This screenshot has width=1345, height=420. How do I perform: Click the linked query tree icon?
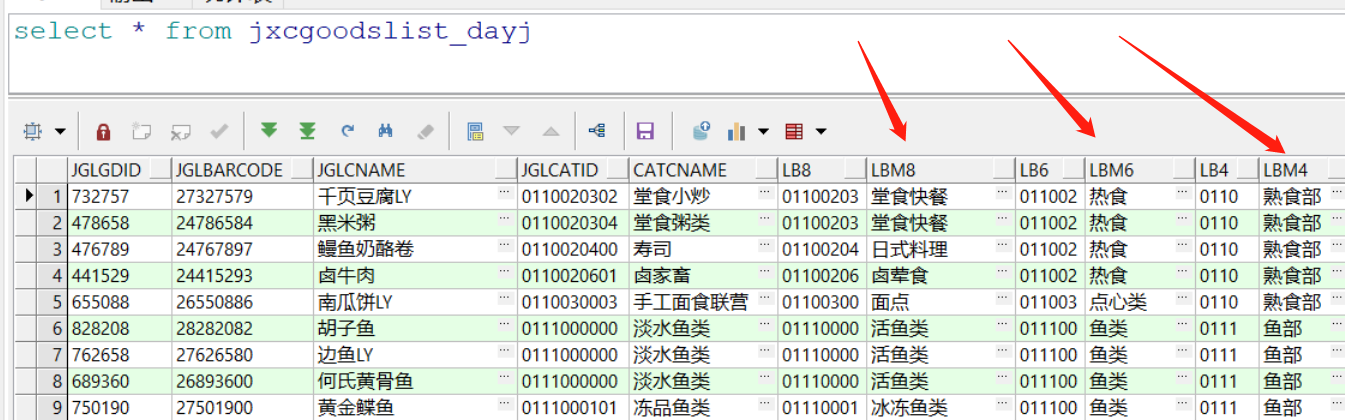click(597, 131)
